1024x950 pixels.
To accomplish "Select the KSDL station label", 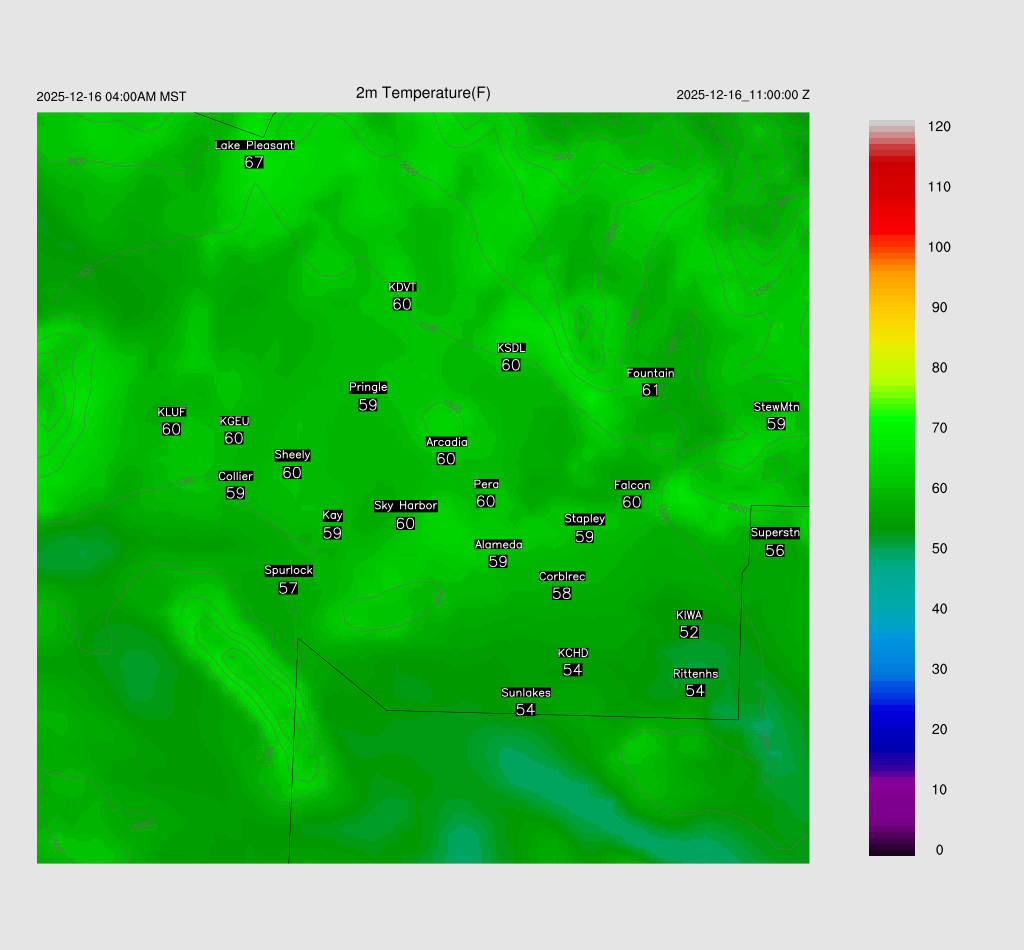I will tap(511, 348).
